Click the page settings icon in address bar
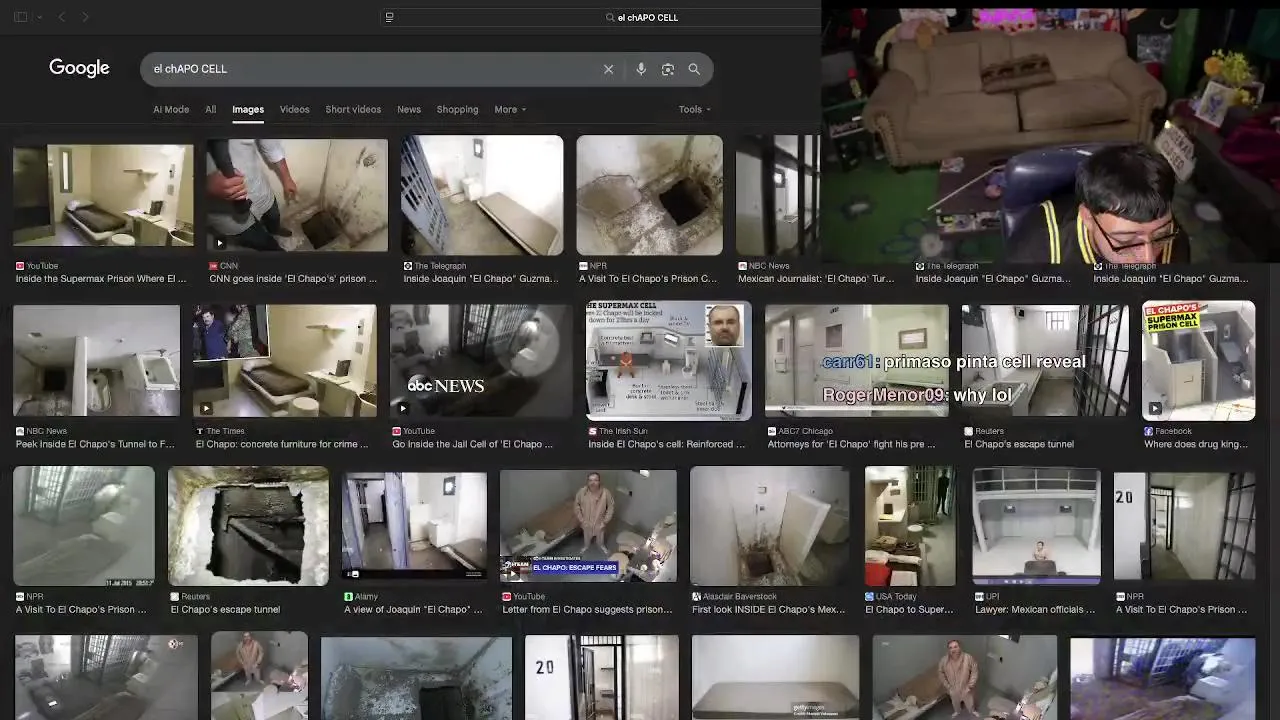 [x=390, y=17]
